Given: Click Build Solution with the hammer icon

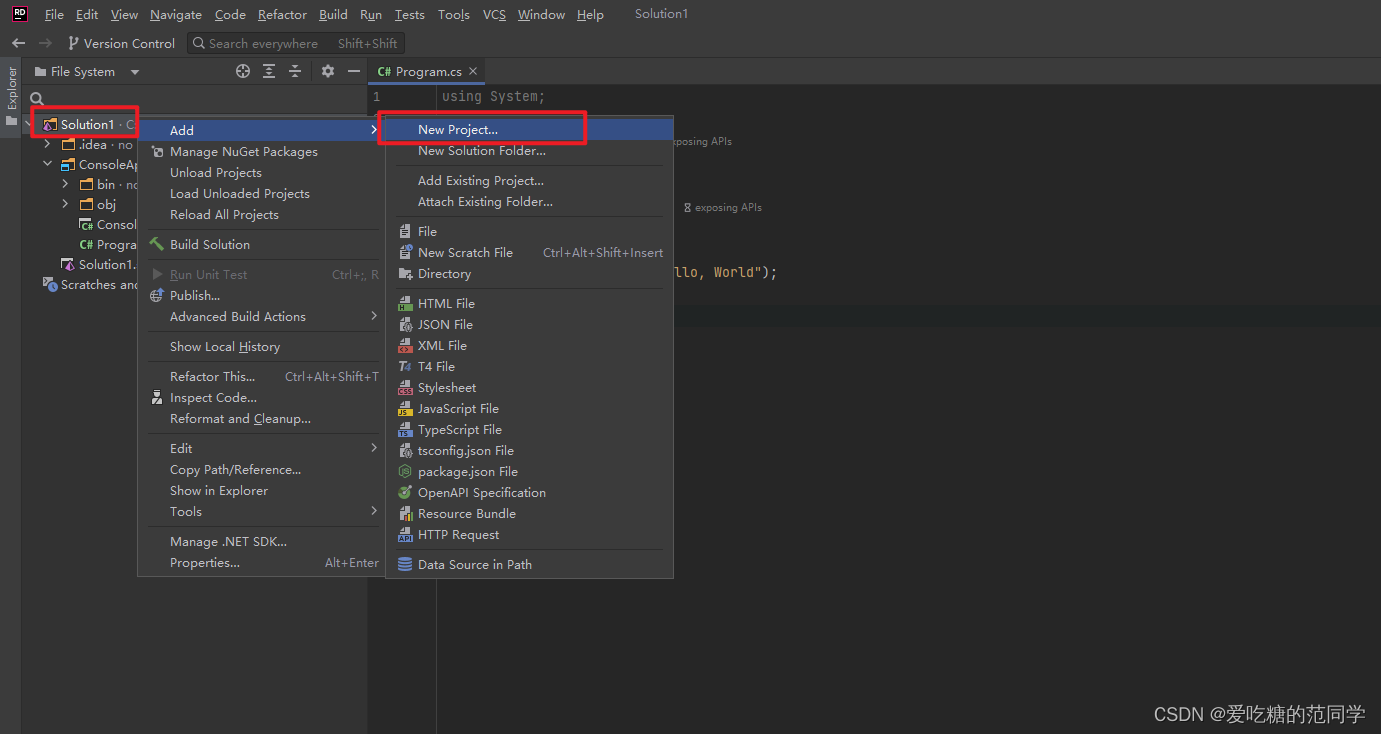Looking at the screenshot, I should tap(262, 245).
